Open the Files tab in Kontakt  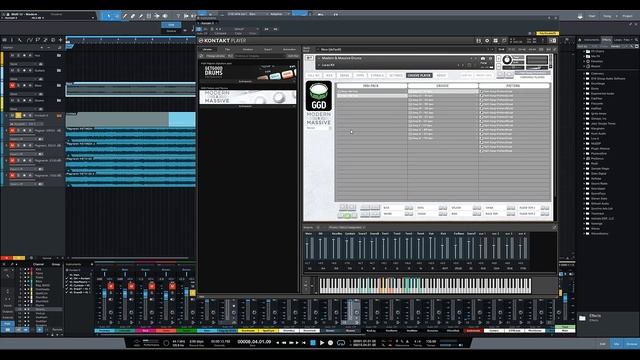[227, 49]
